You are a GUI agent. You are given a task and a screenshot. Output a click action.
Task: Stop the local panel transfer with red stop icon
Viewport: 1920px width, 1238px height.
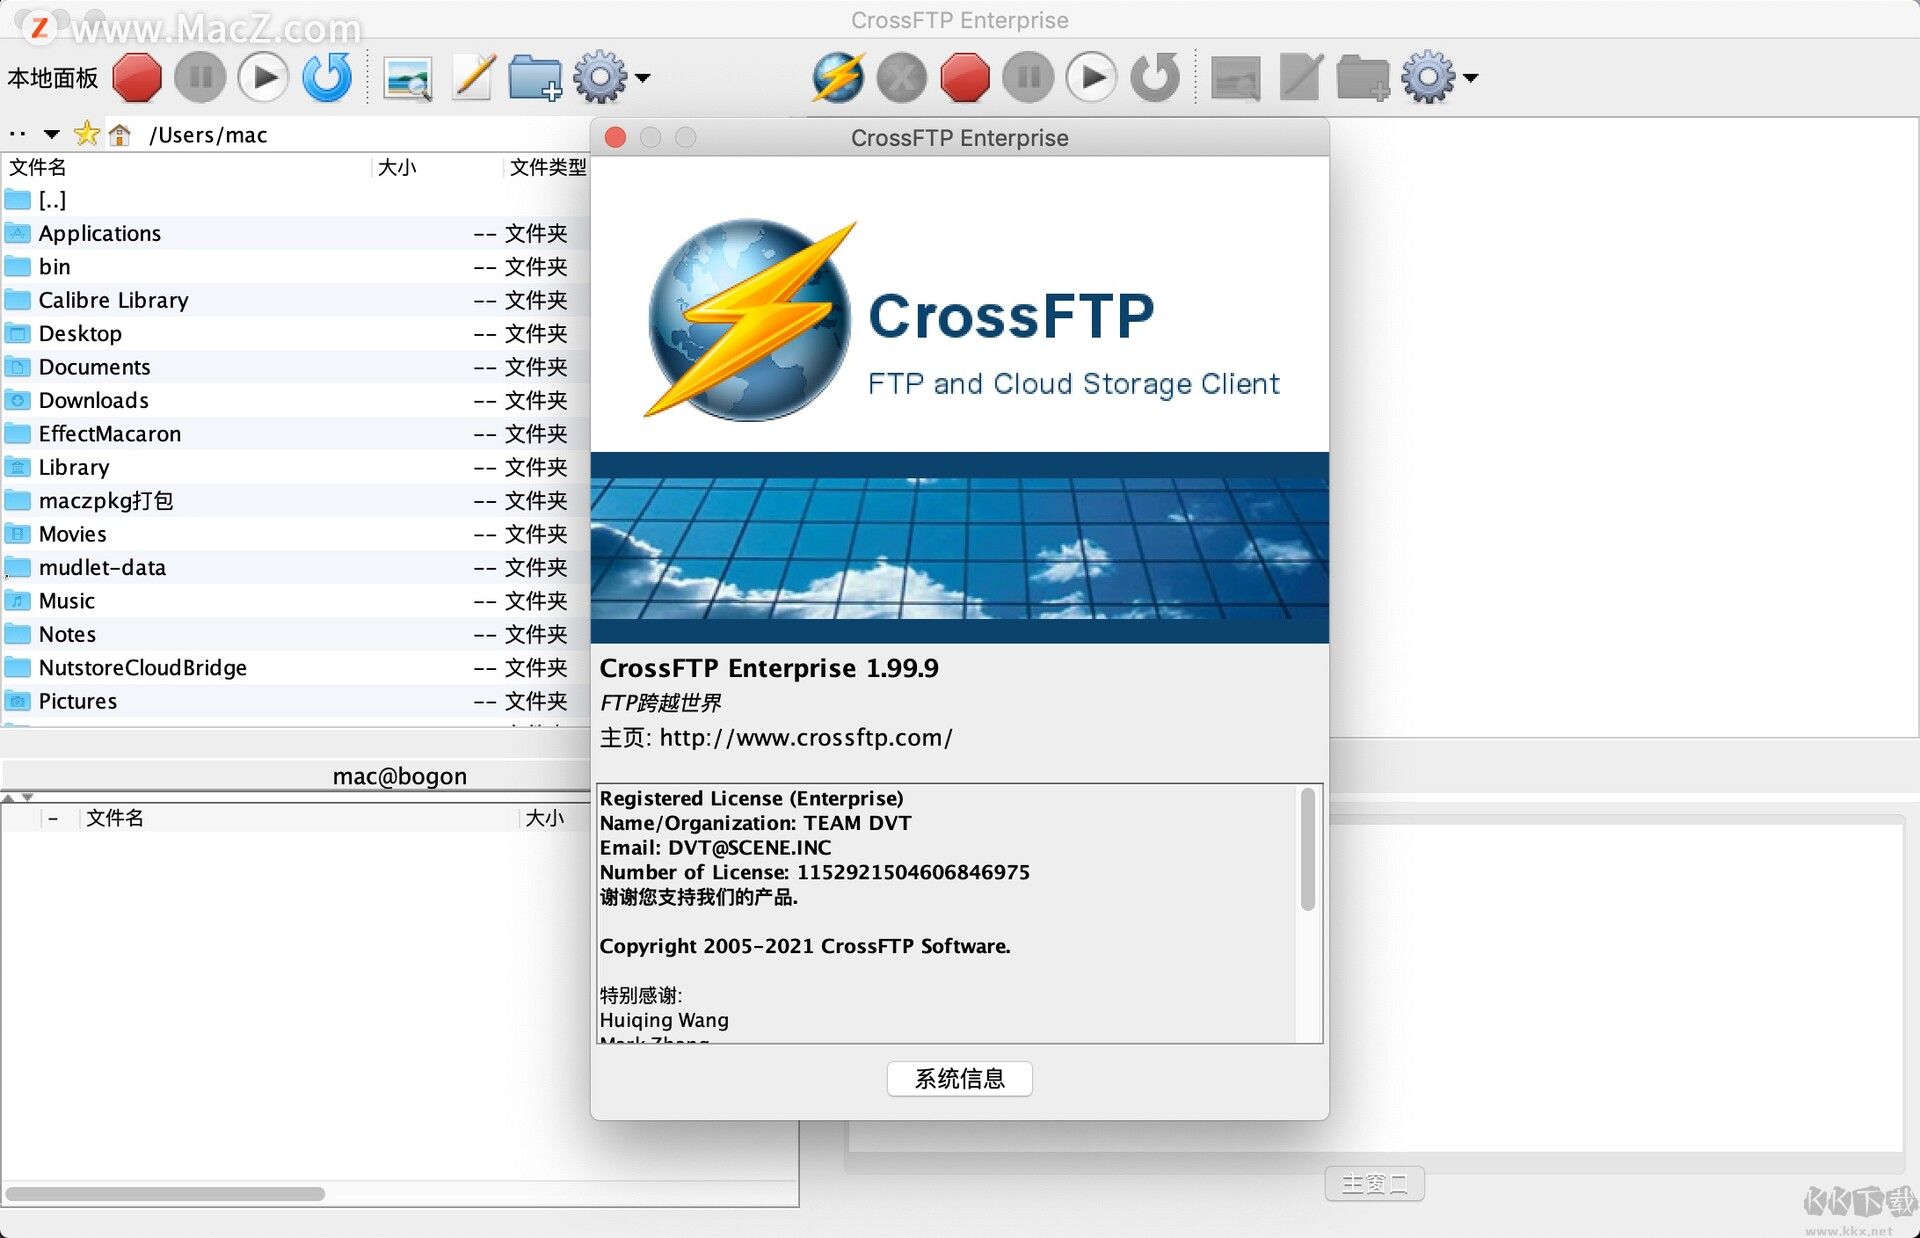(137, 76)
